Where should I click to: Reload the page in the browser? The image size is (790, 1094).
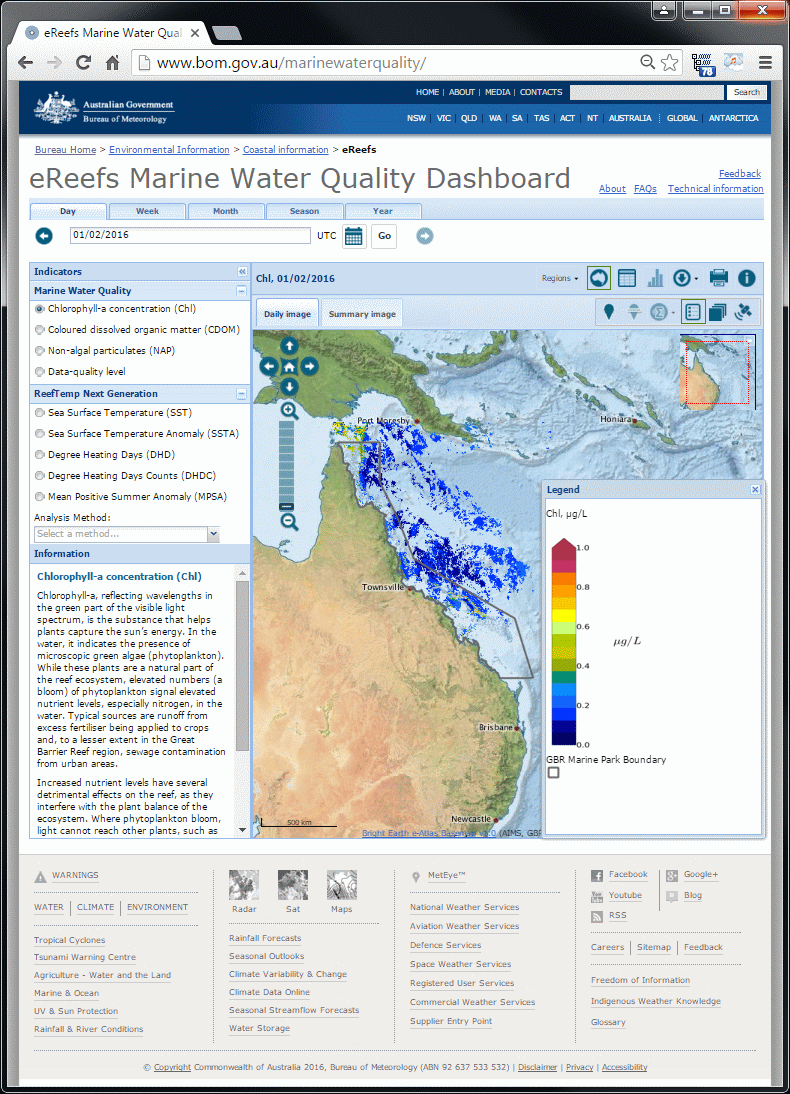click(x=83, y=62)
